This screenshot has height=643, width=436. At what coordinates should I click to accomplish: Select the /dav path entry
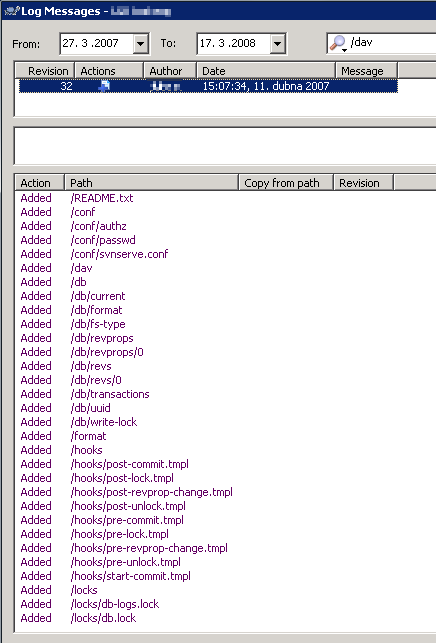coord(81,268)
